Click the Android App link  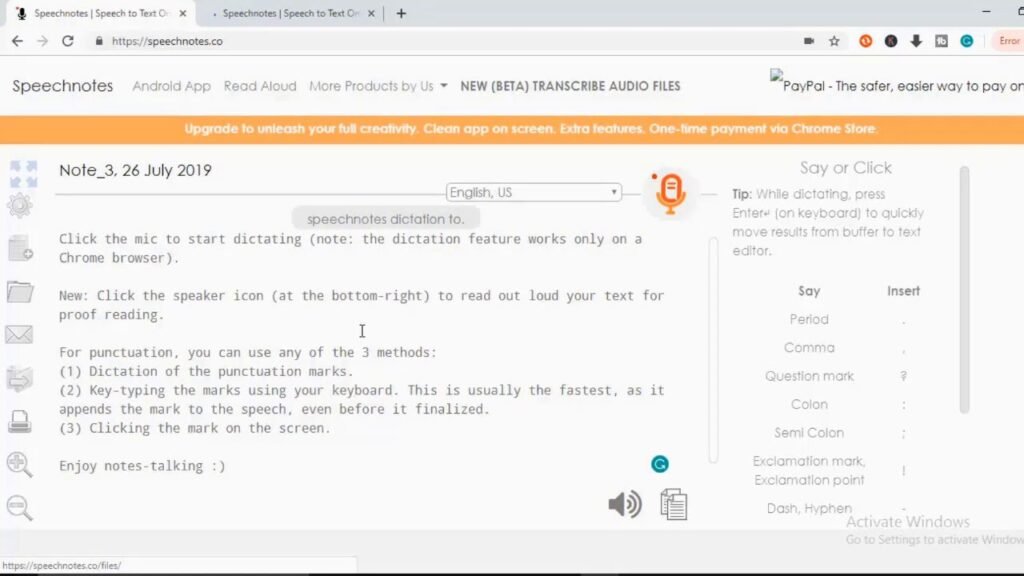(x=171, y=86)
